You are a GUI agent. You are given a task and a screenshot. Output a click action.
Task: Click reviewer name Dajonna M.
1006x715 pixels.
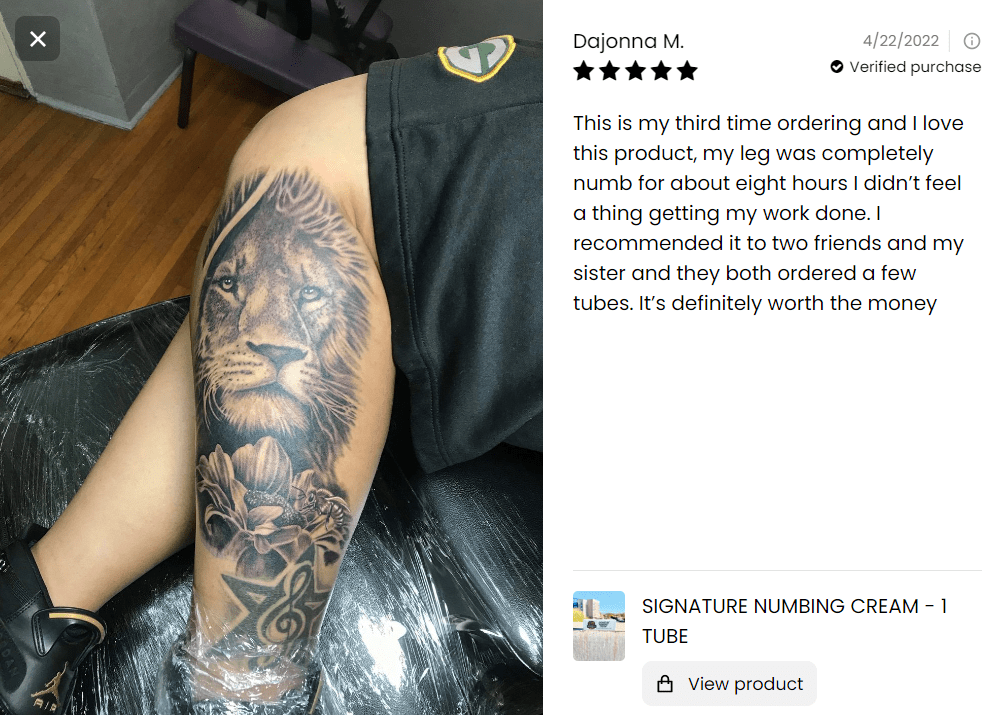(628, 41)
